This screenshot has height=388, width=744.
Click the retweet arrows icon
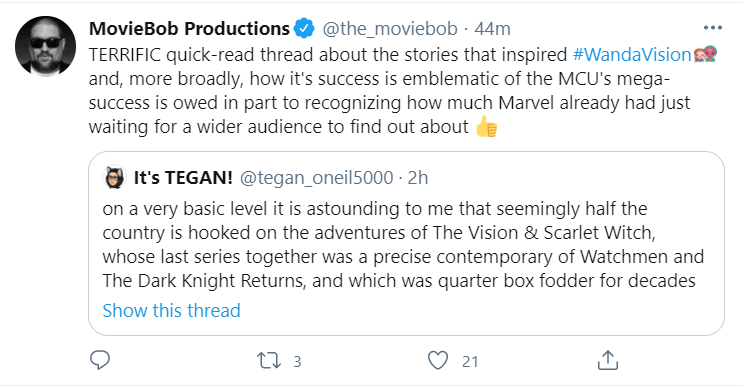(269, 360)
